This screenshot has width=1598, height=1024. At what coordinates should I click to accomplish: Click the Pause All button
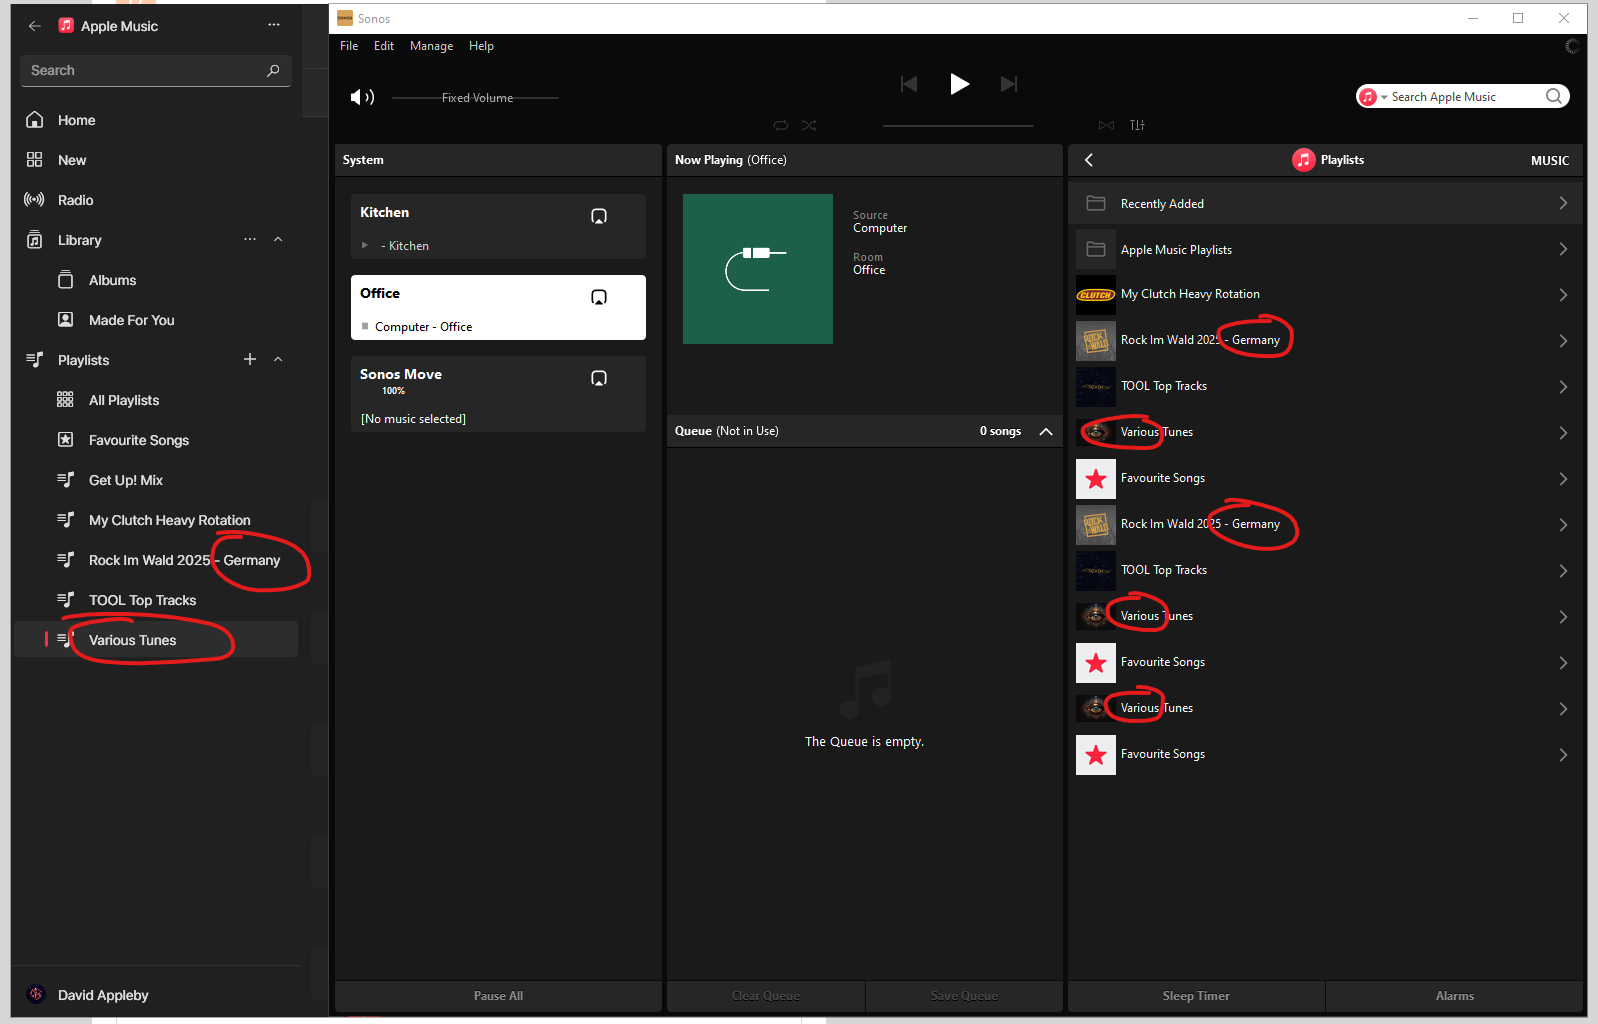pyautogui.click(x=498, y=996)
